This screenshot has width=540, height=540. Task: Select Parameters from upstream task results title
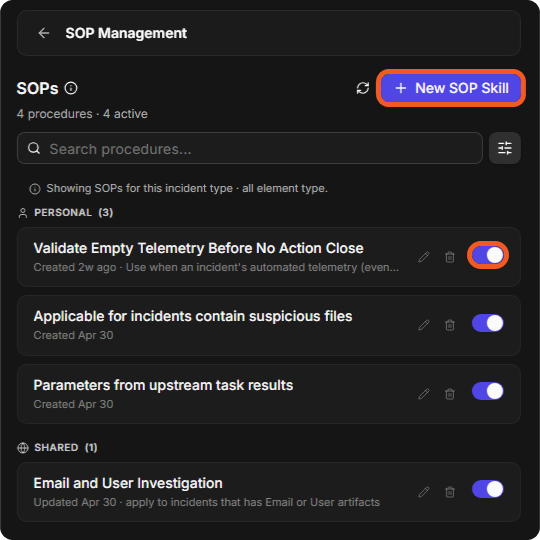pos(163,385)
